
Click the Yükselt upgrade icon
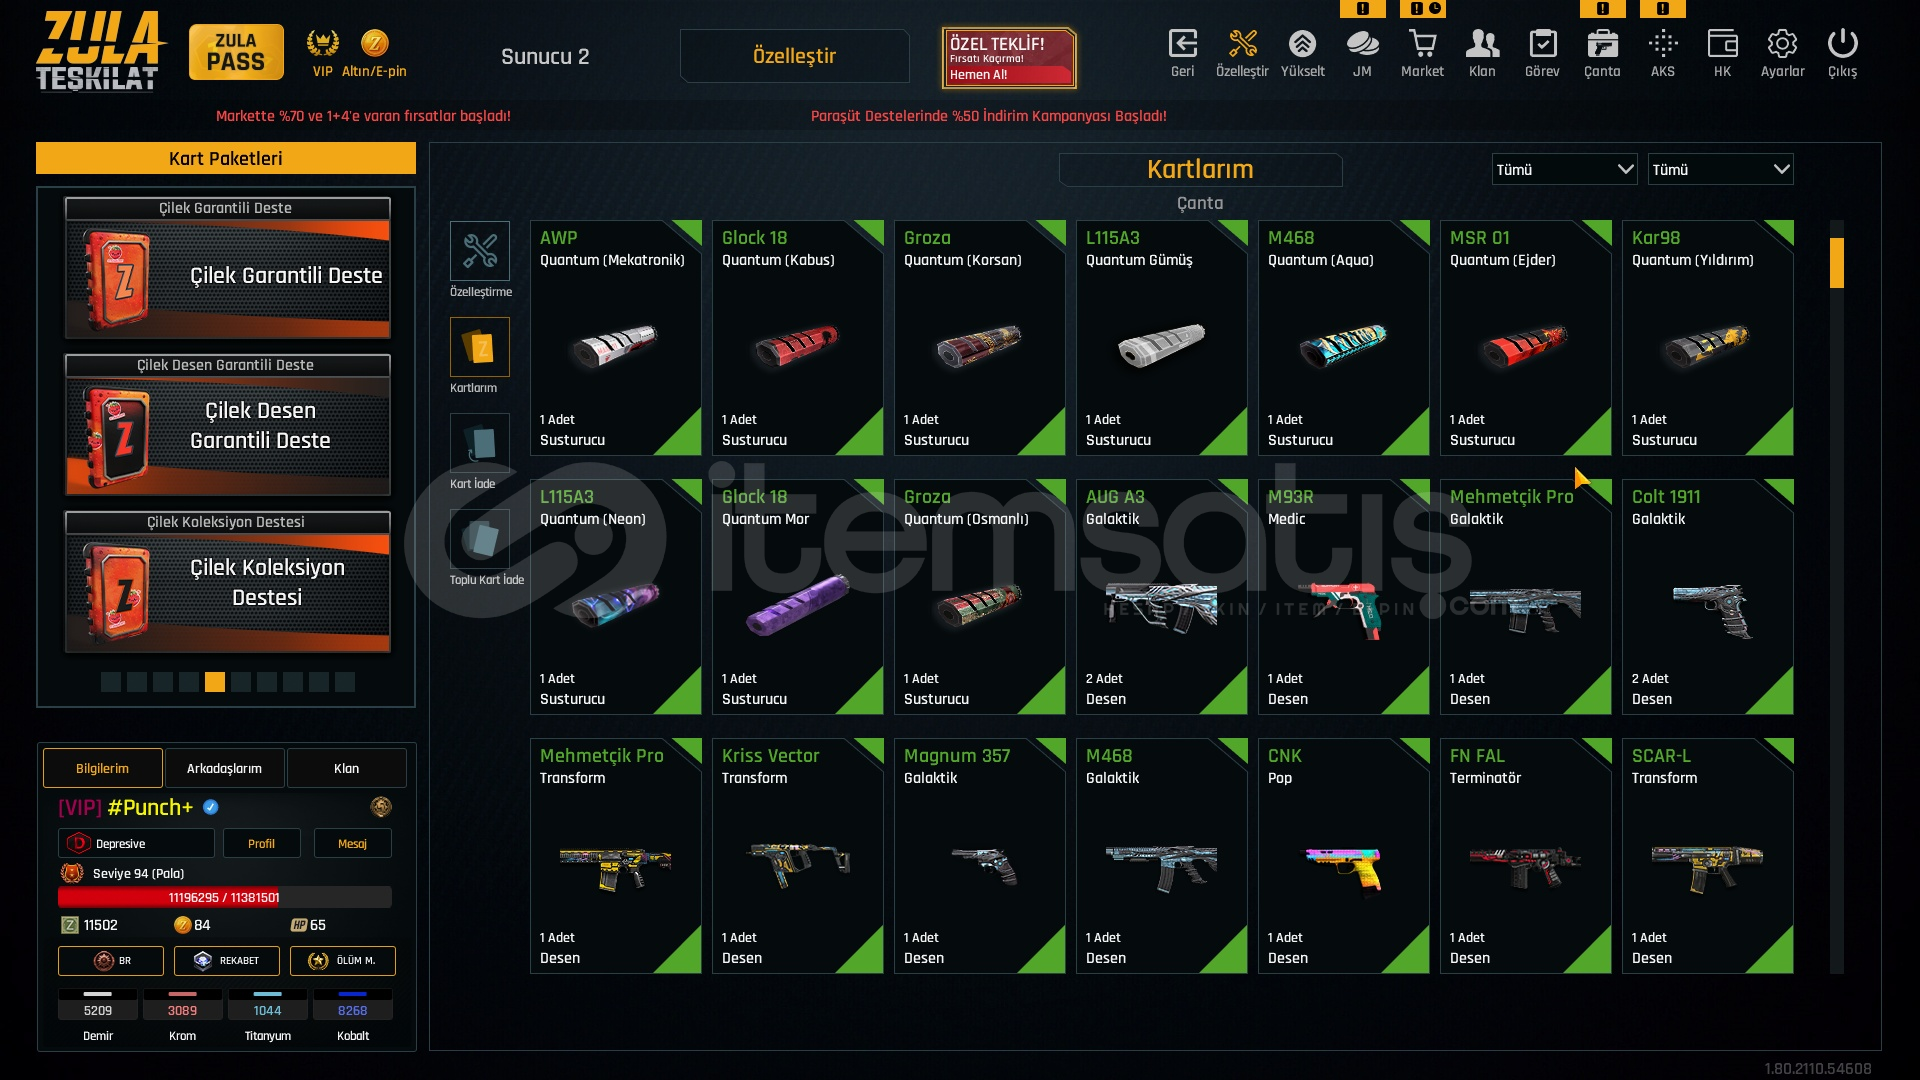tap(1302, 44)
